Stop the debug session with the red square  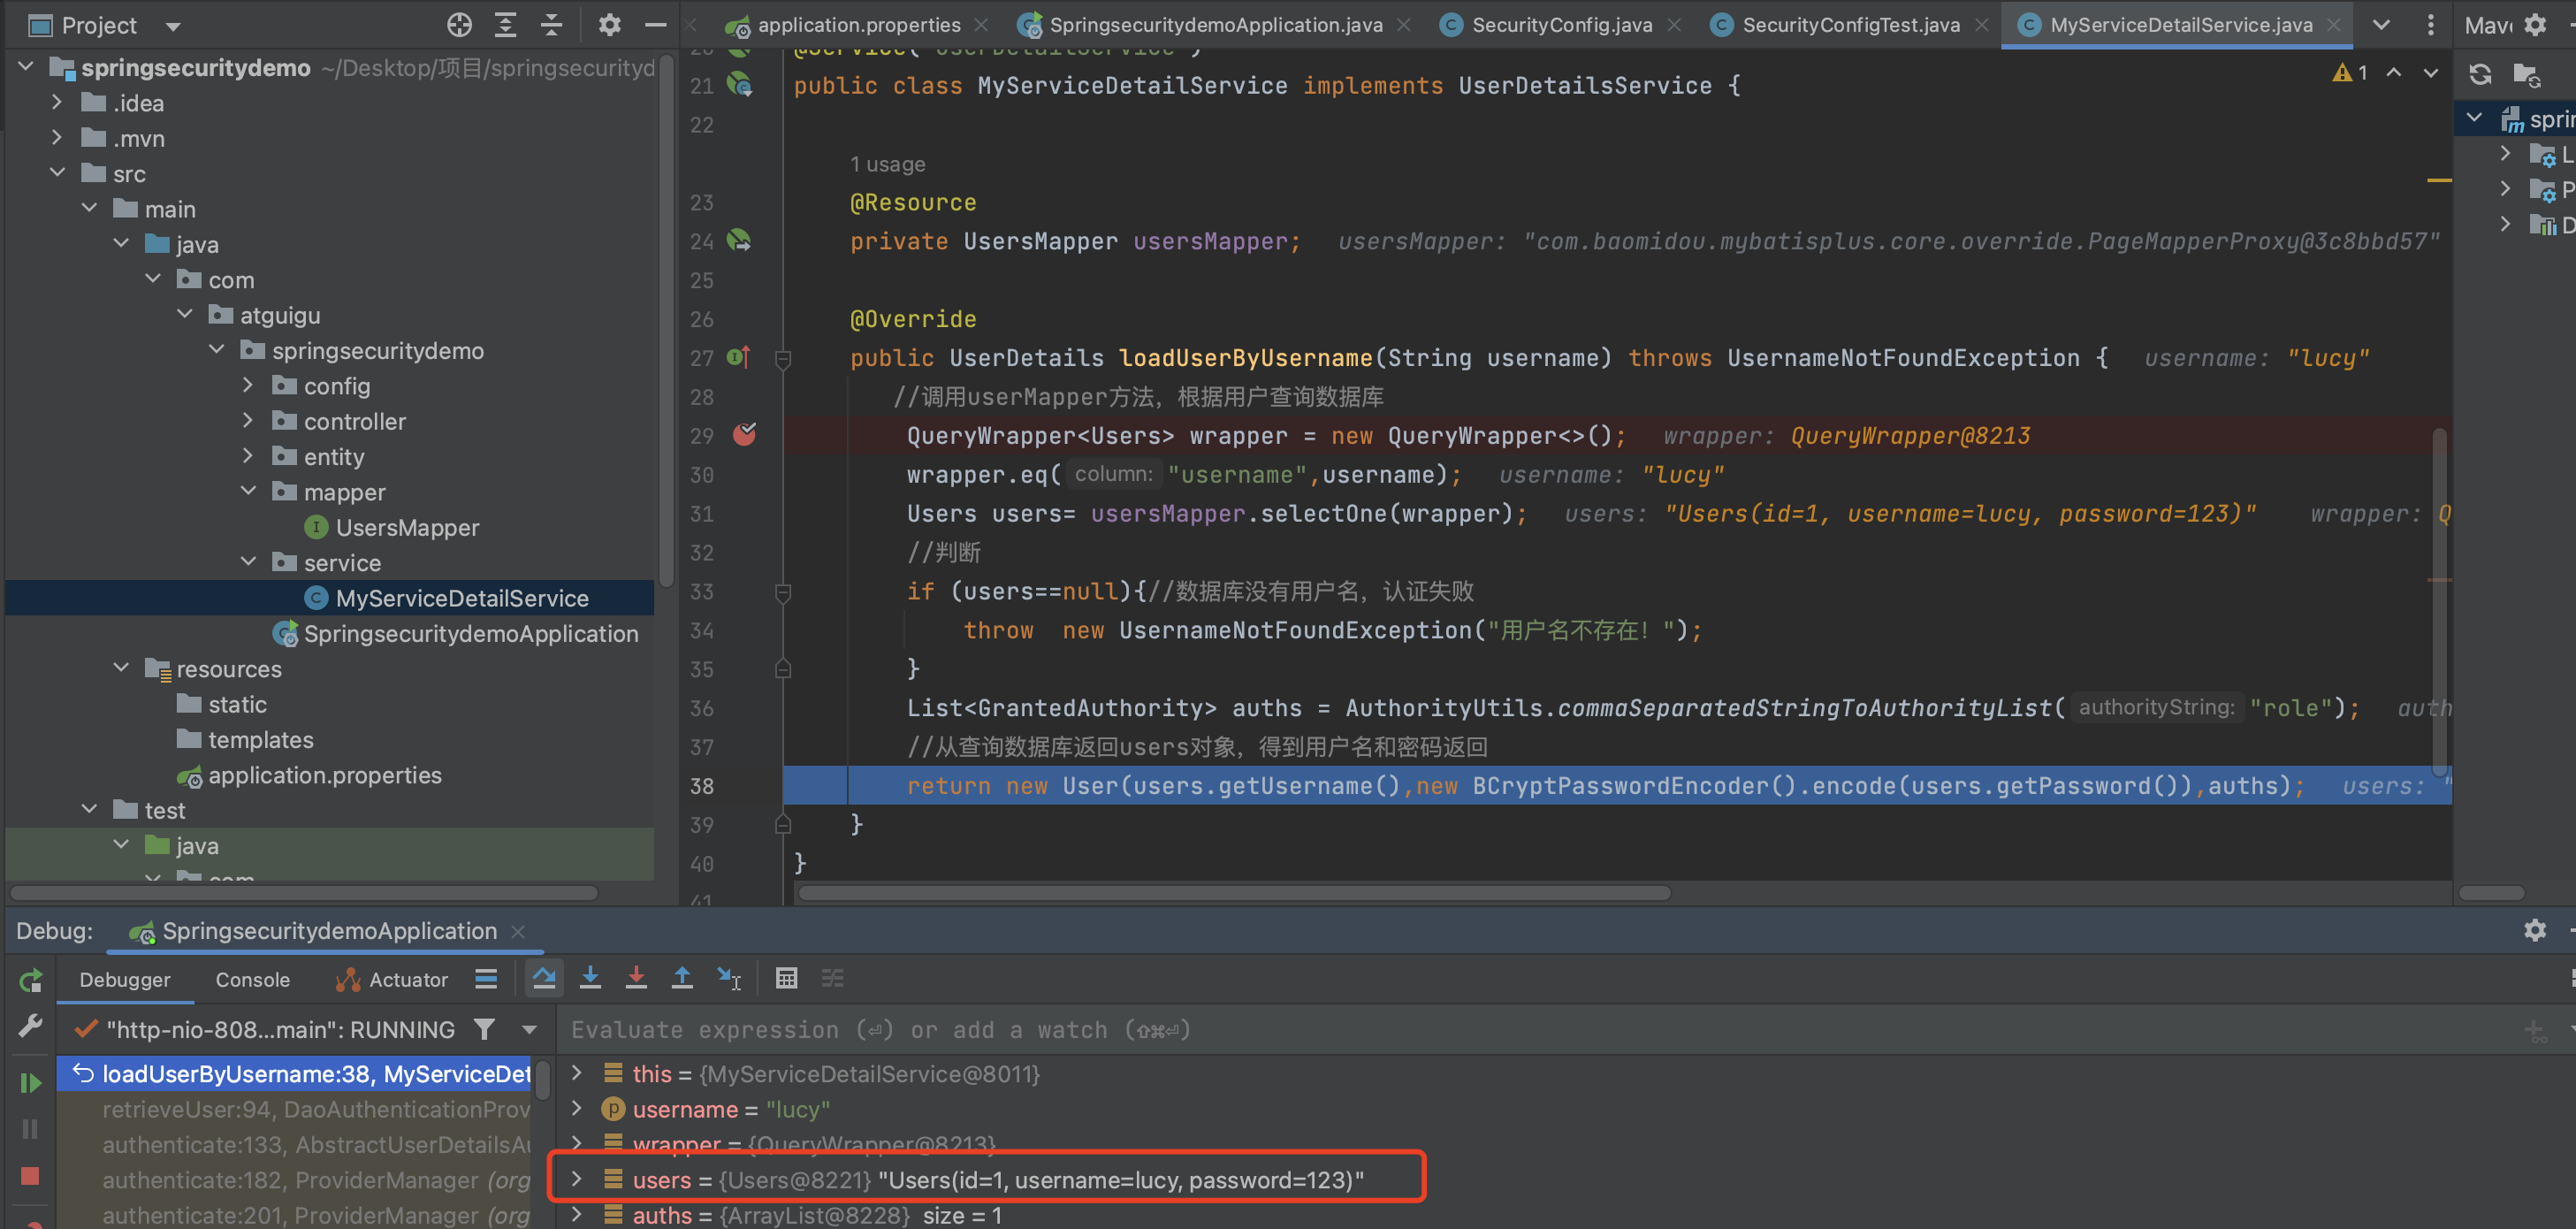pos(30,1176)
